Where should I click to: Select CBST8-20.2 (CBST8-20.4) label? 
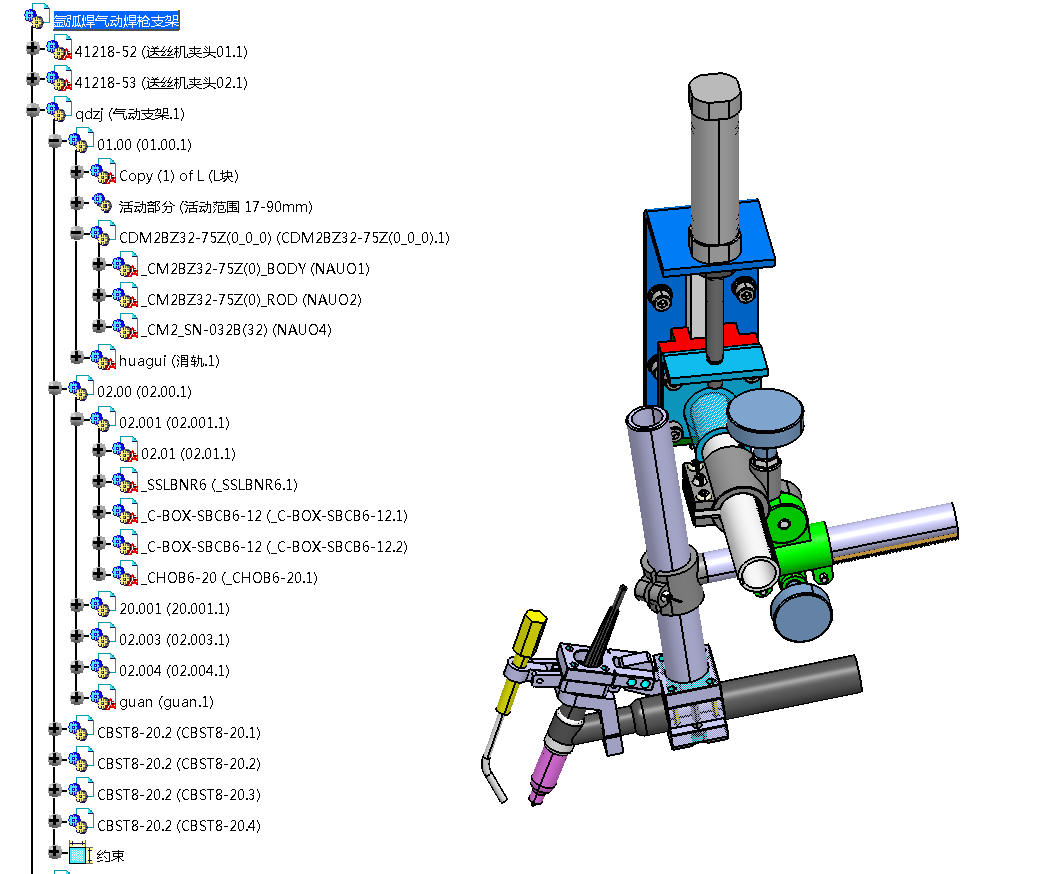tap(179, 826)
